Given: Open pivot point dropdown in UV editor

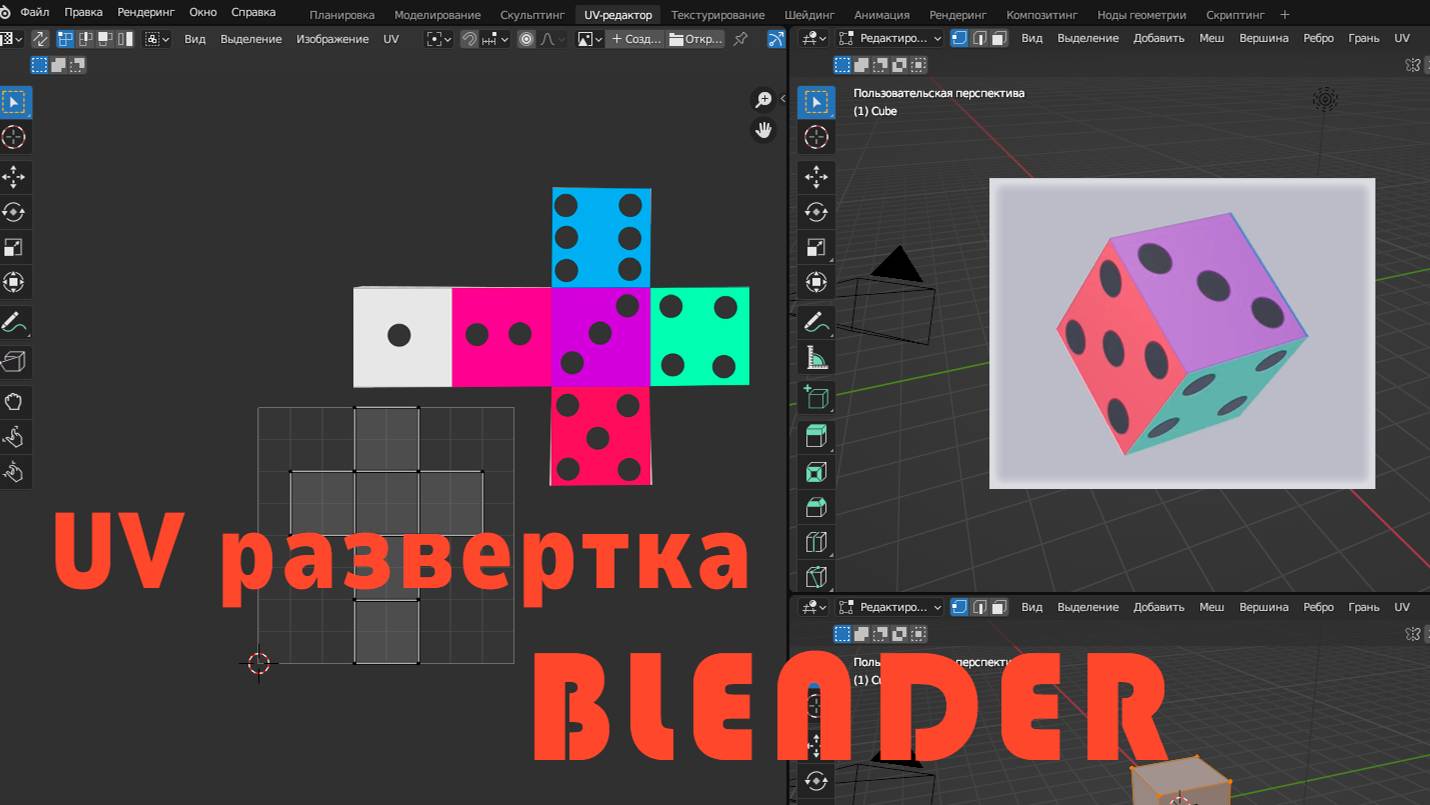Looking at the screenshot, I should click(439, 39).
